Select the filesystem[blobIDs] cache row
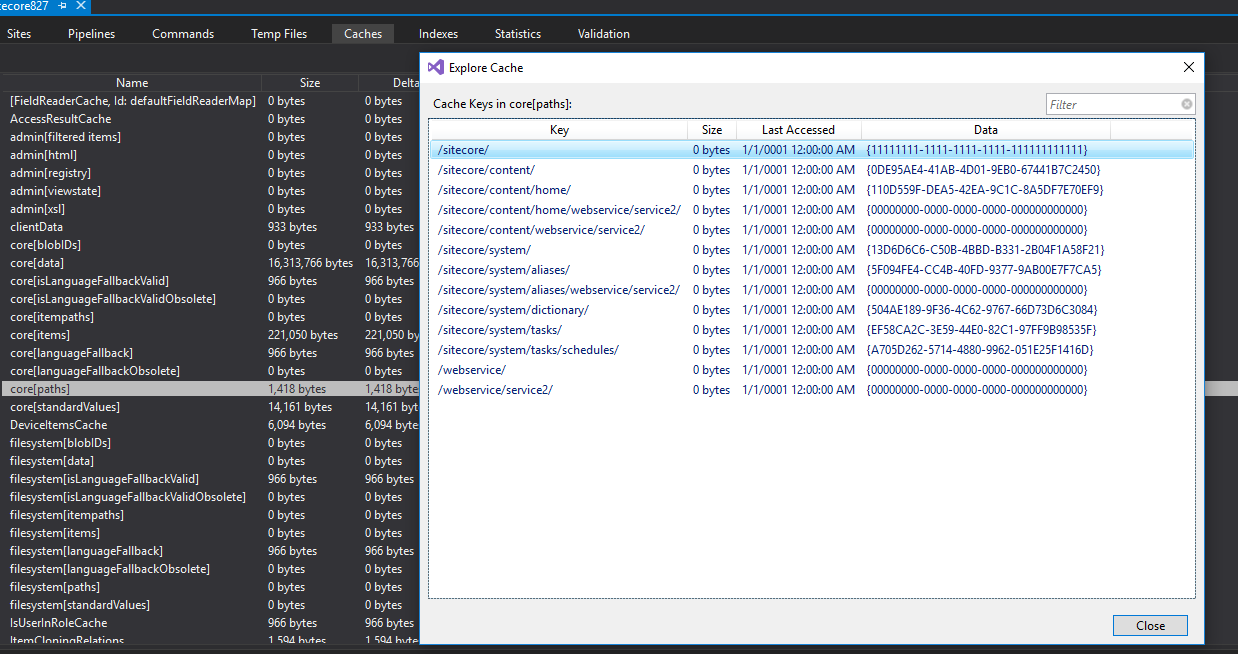The width and height of the screenshot is (1238, 654). pyautogui.click(x=210, y=443)
